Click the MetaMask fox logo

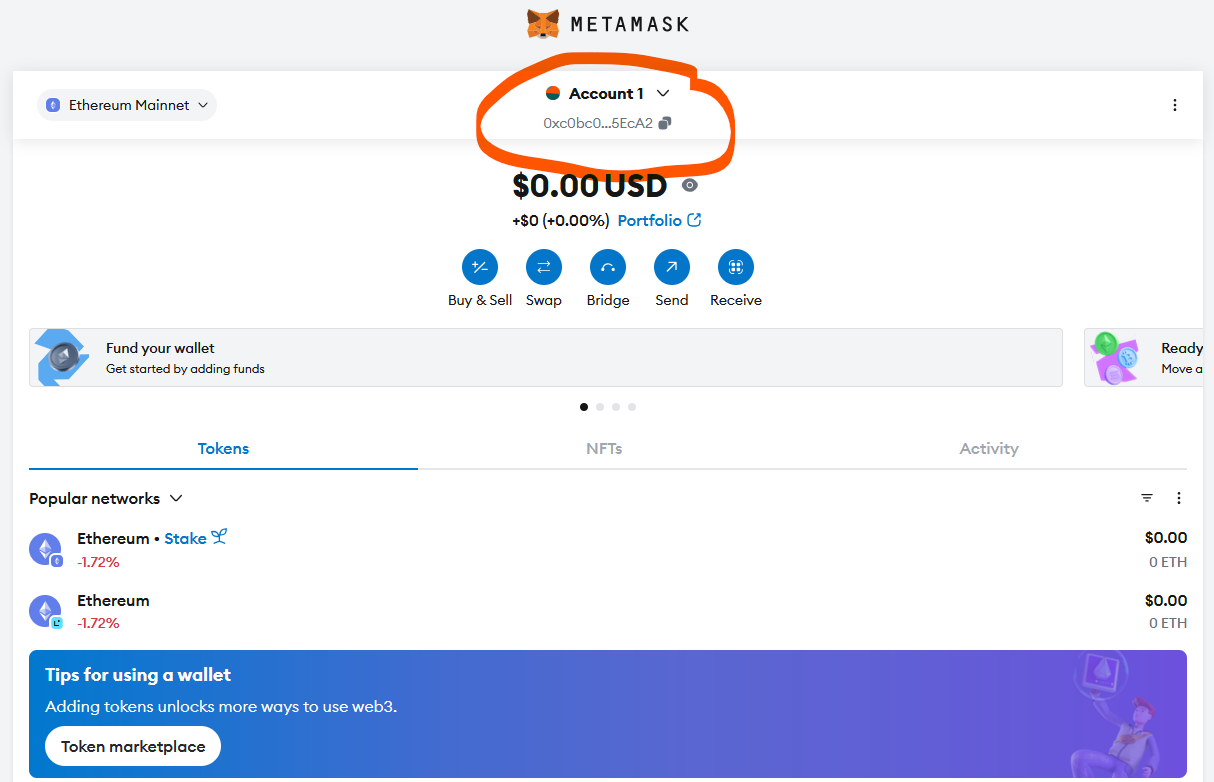tap(543, 24)
